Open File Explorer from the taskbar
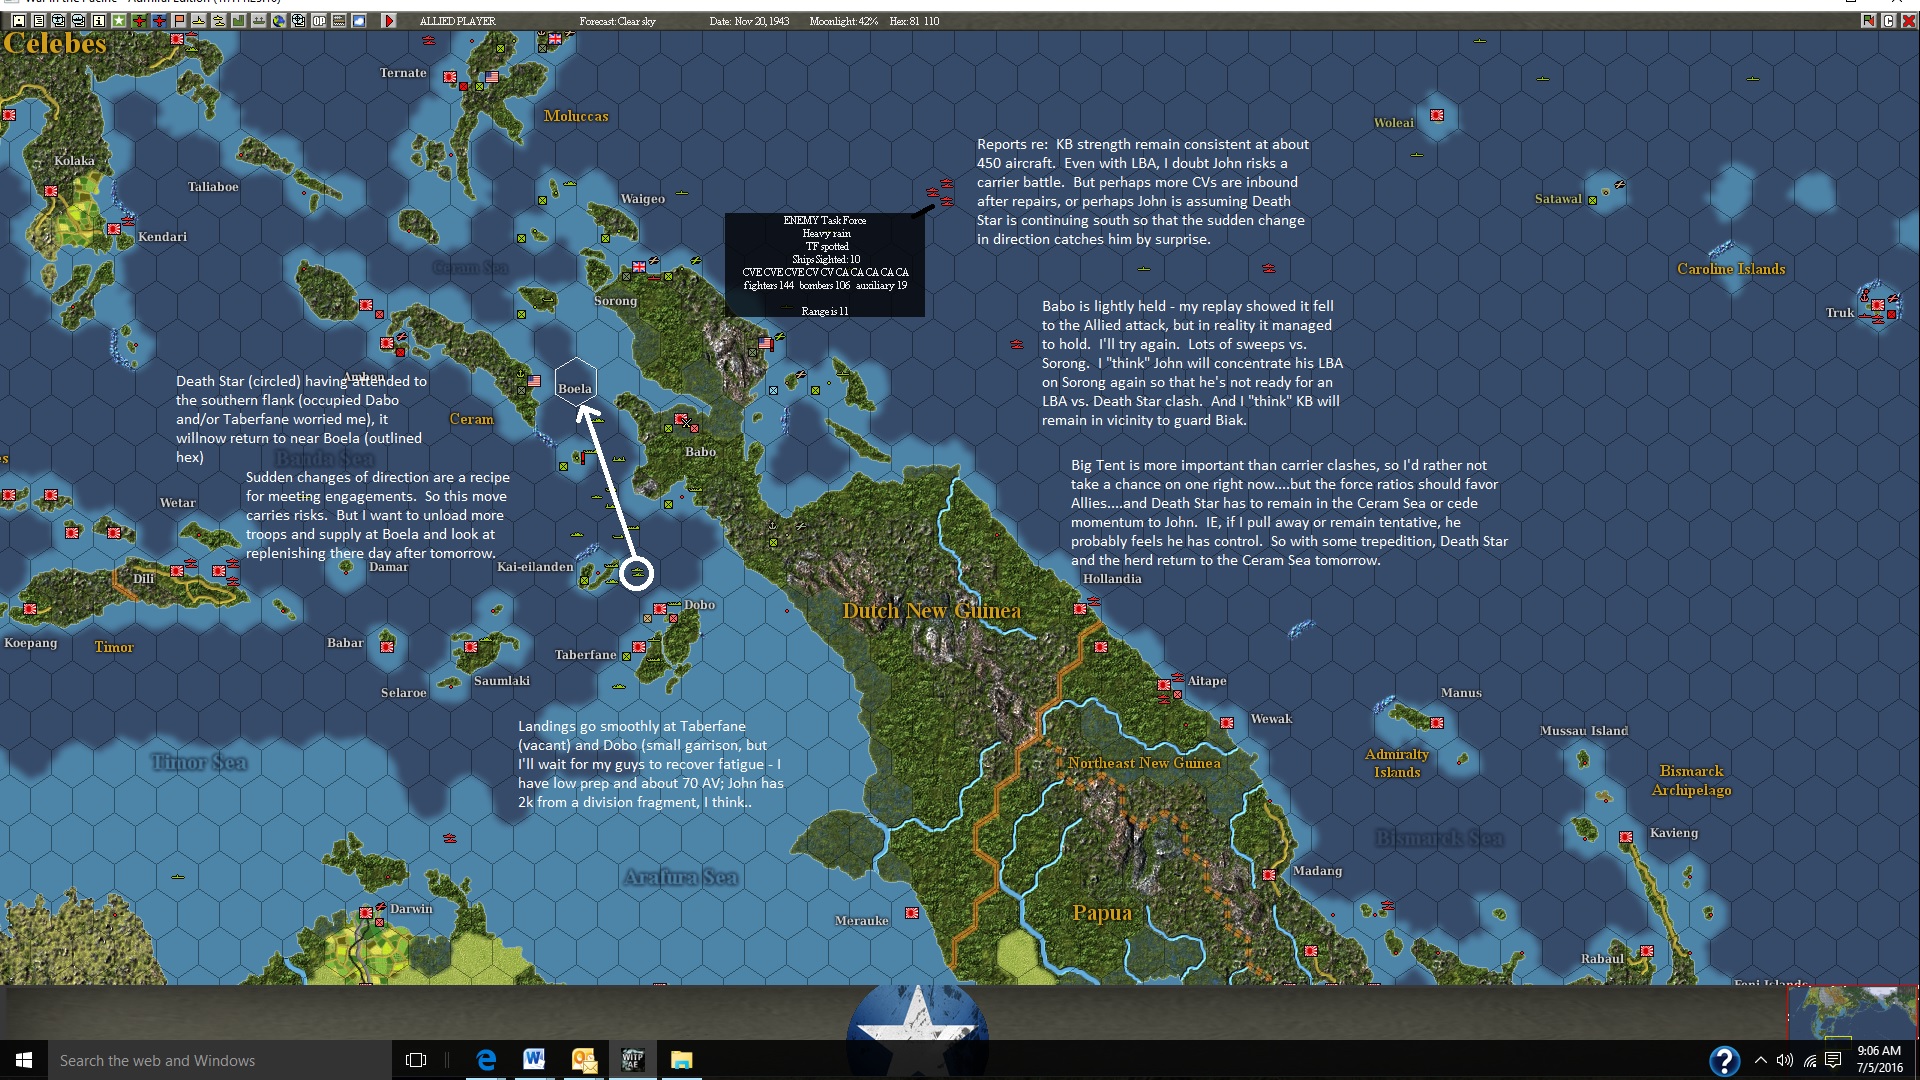The height and width of the screenshot is (1080, 1920). click(681, 1060)
